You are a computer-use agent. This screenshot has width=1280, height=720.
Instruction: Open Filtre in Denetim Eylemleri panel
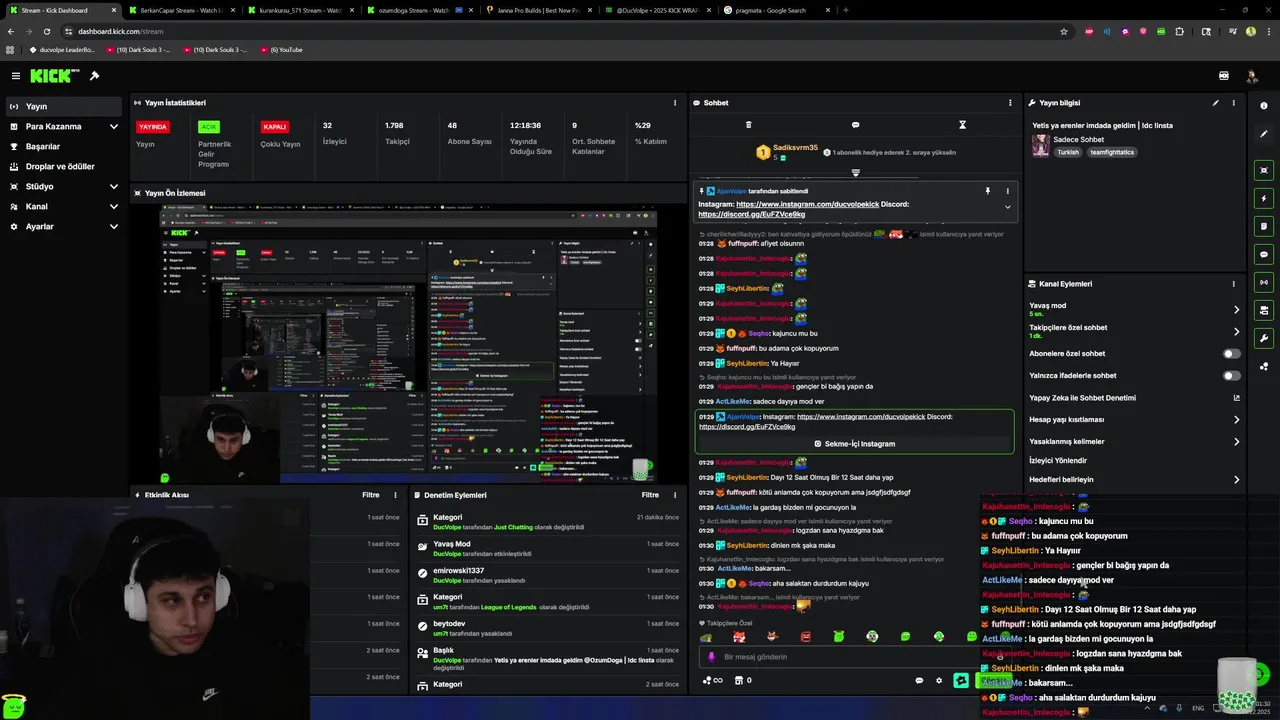click(x=650, y=495)
